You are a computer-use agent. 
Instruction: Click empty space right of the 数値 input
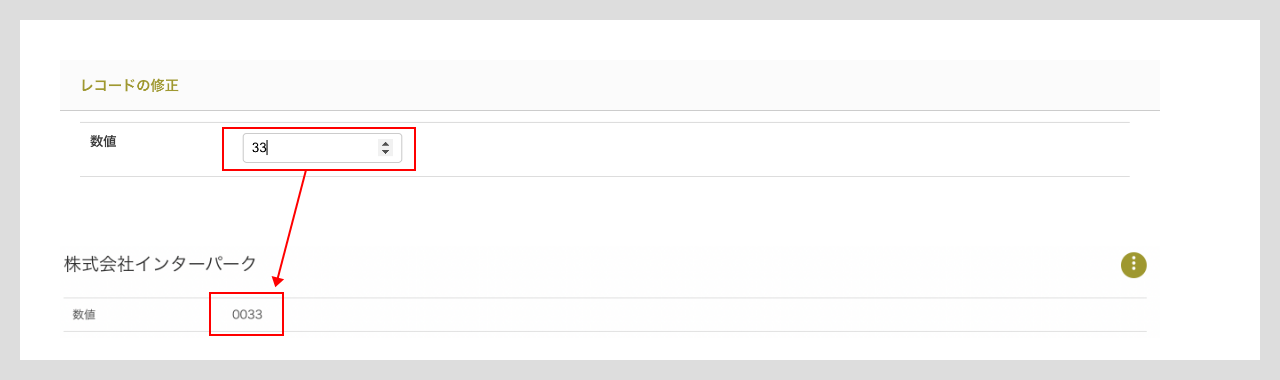coord(770,148)
